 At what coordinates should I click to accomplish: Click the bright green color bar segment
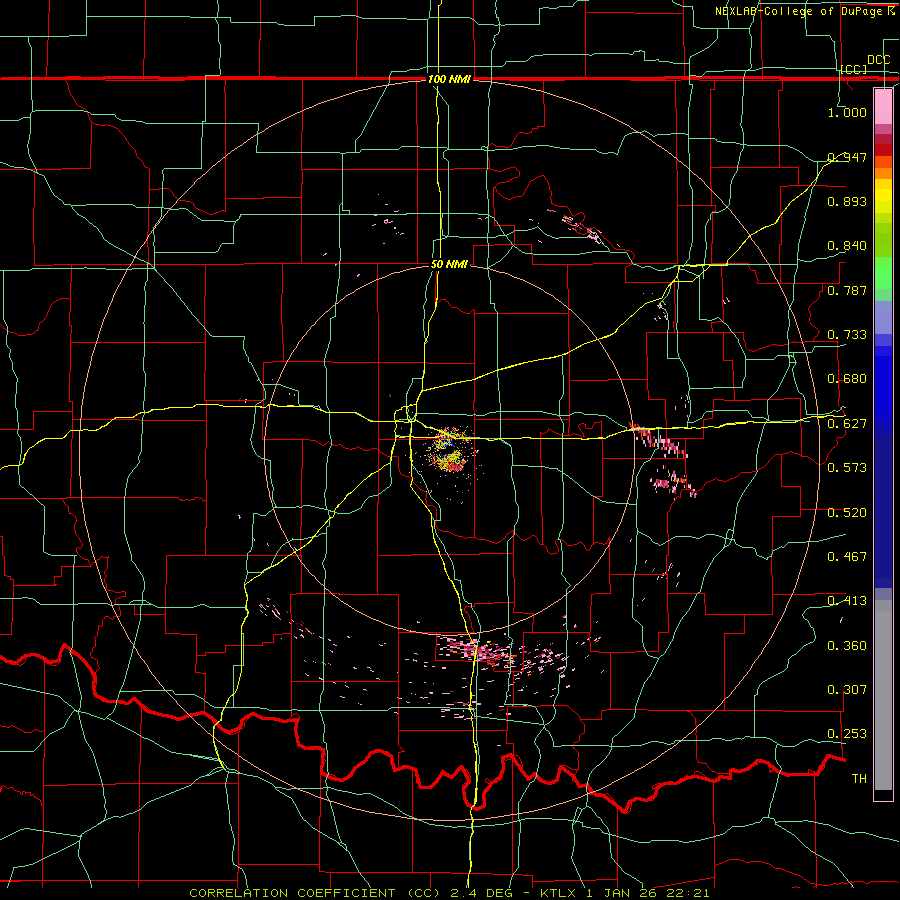883,273
